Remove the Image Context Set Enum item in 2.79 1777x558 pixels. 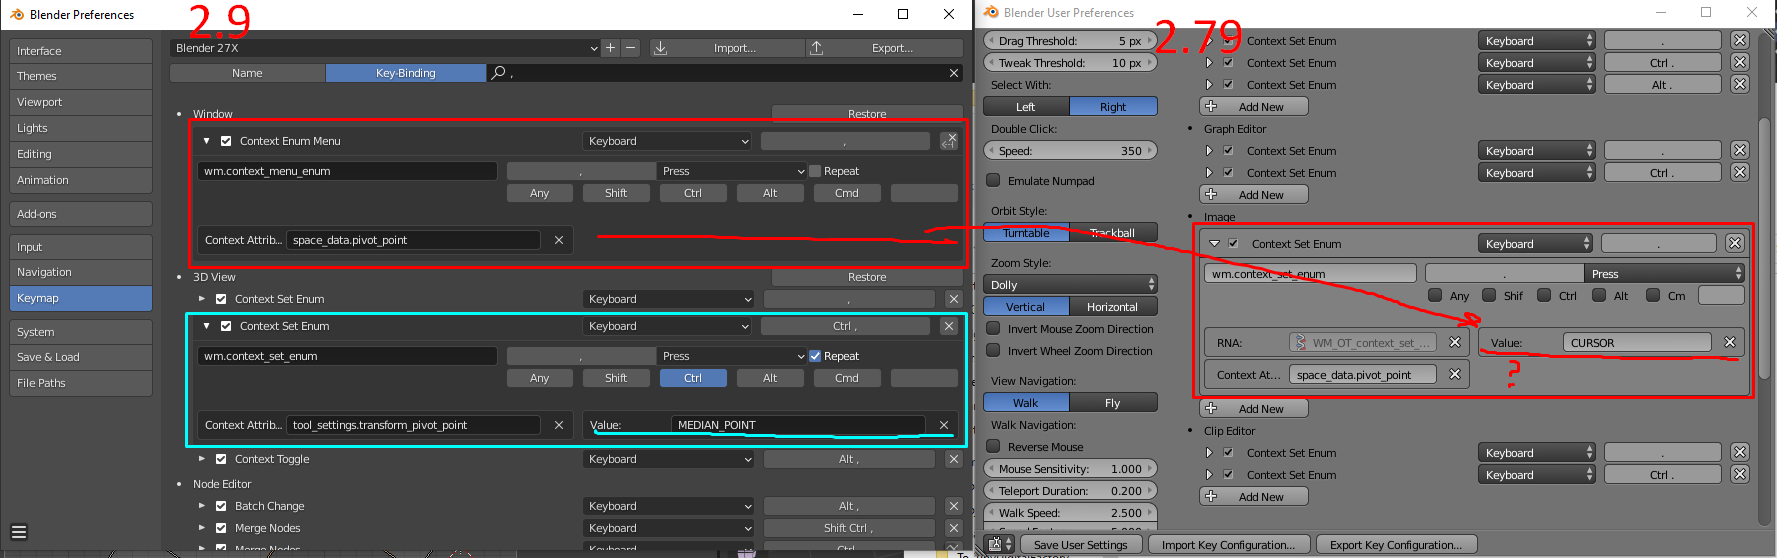[1735, 243]
